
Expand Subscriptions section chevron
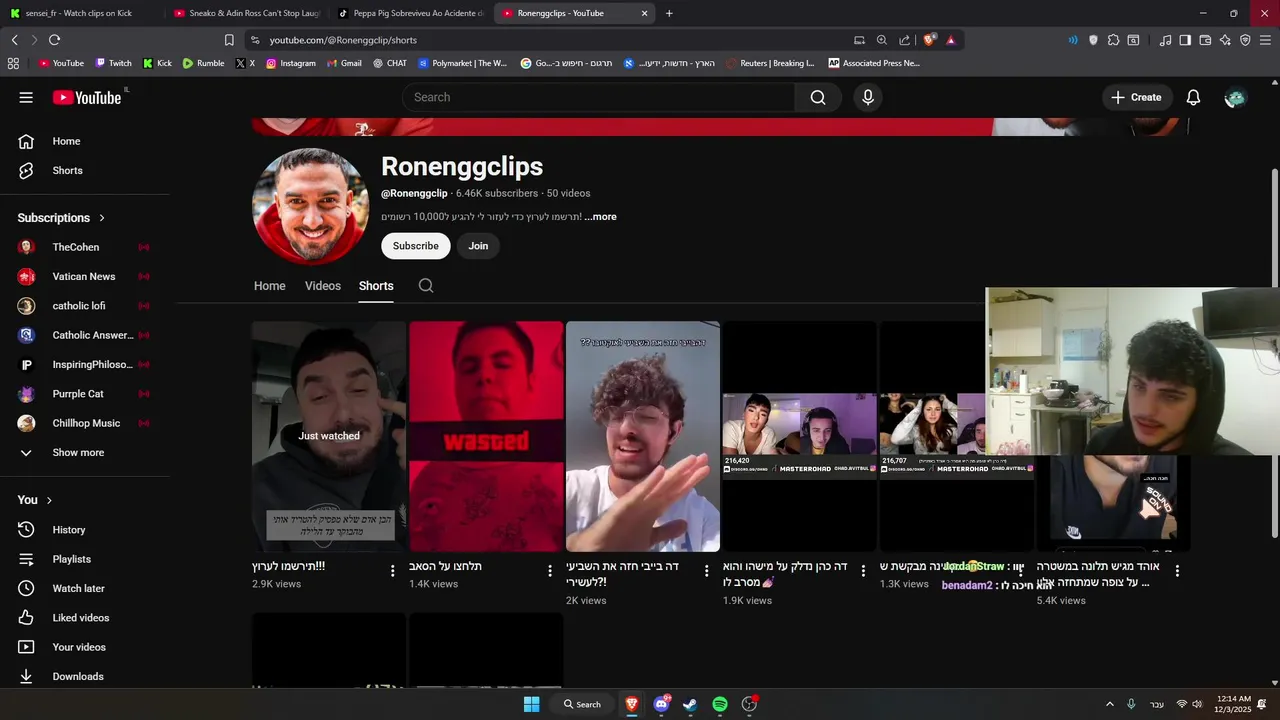102,218
